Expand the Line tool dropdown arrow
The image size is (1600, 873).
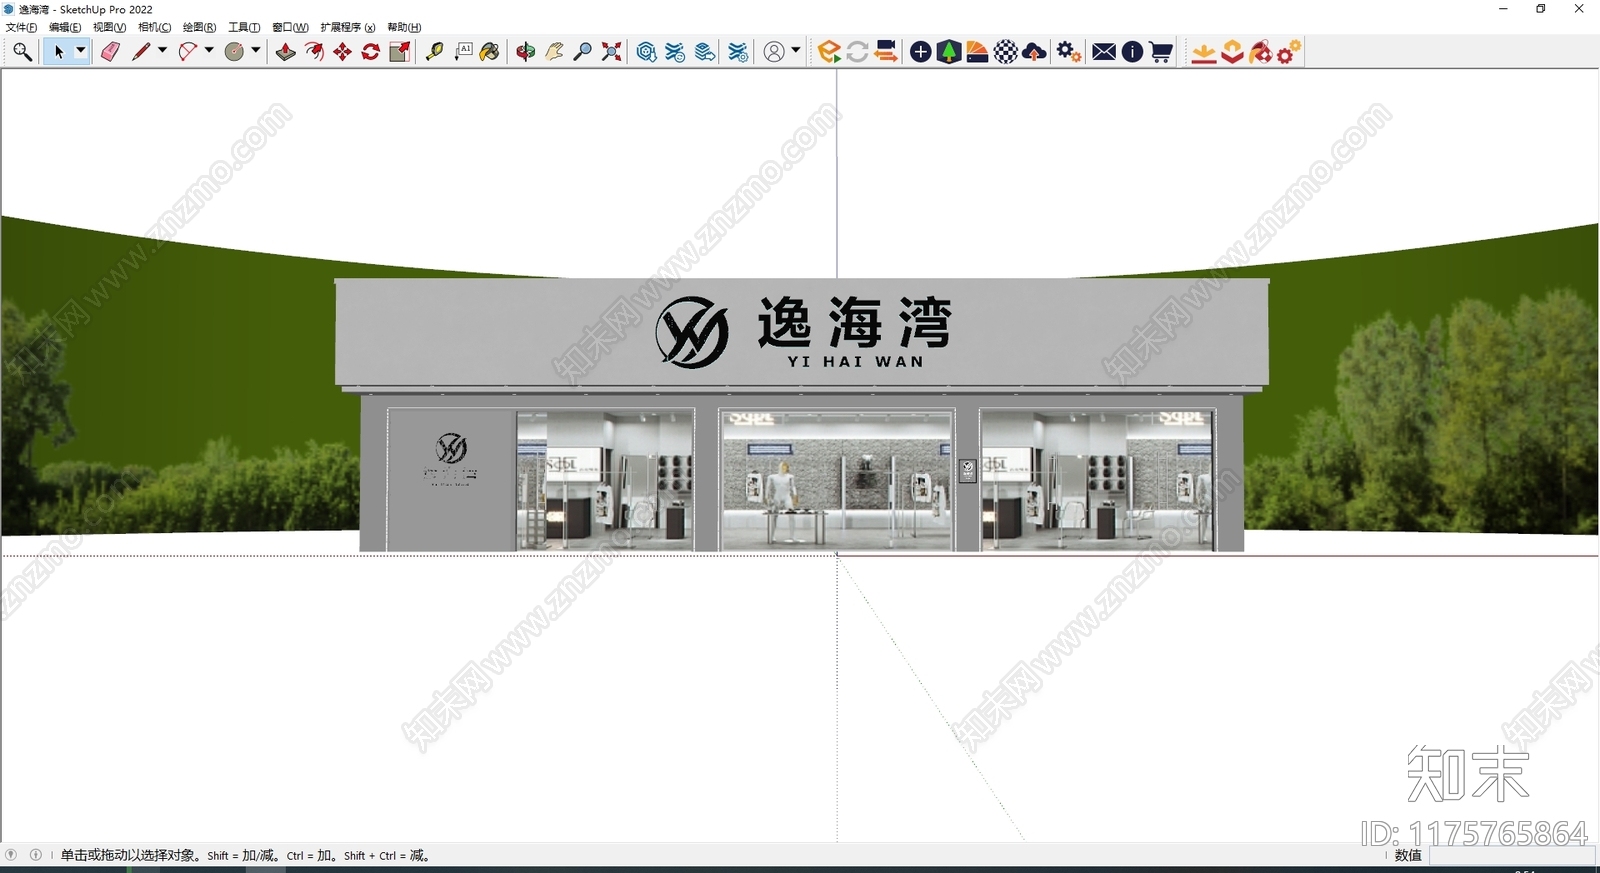click(x=162, y=51)
